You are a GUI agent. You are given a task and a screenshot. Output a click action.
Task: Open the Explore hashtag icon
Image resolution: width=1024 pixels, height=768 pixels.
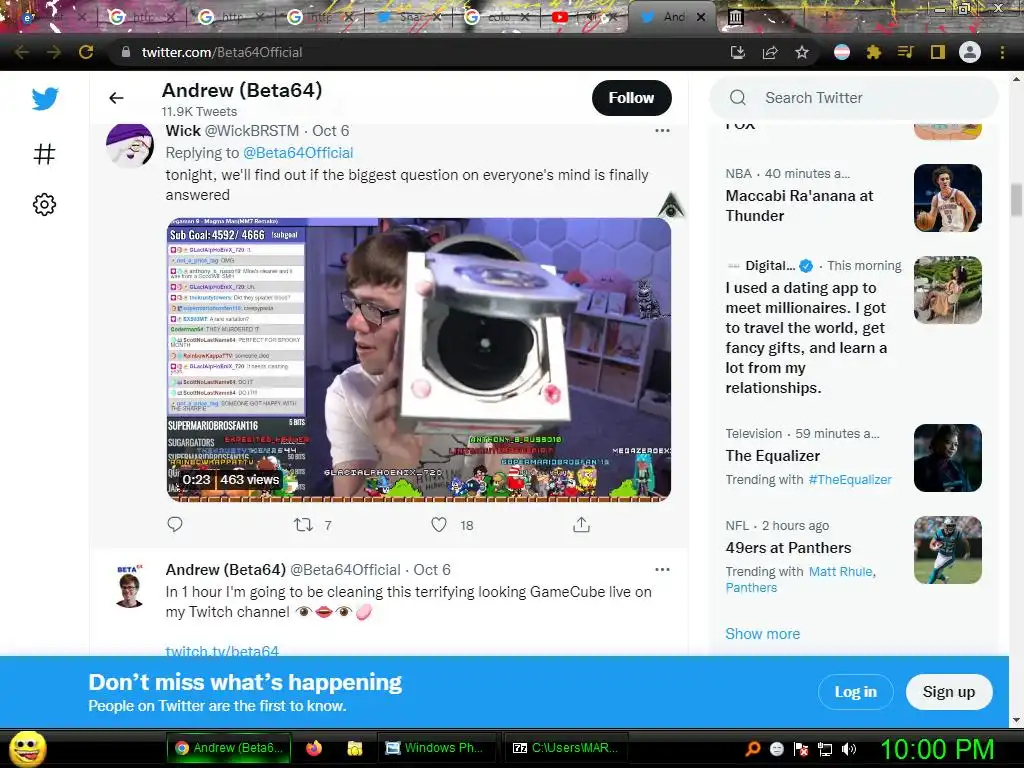(x=44, y=153)
